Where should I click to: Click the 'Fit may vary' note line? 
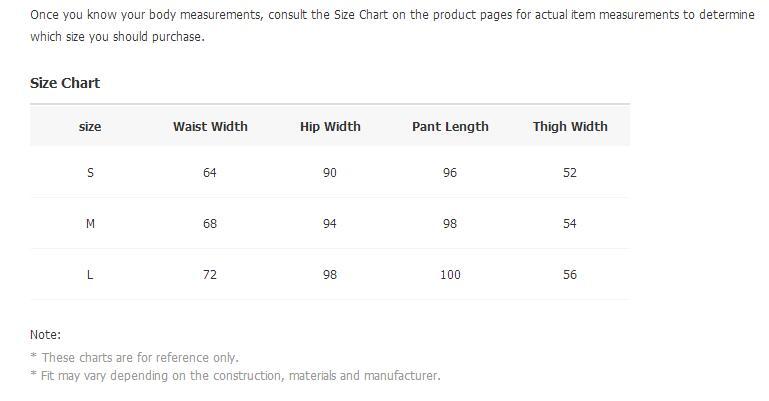pyautogui.click(x=235, y=376)
